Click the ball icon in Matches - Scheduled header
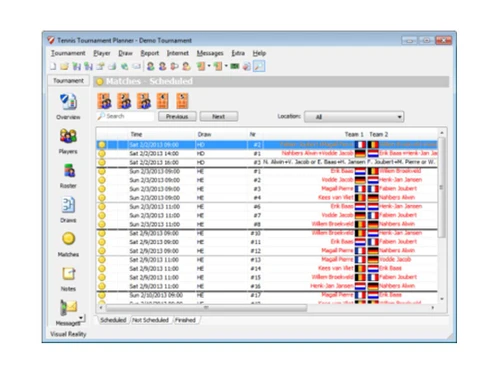 pos(99,81)
